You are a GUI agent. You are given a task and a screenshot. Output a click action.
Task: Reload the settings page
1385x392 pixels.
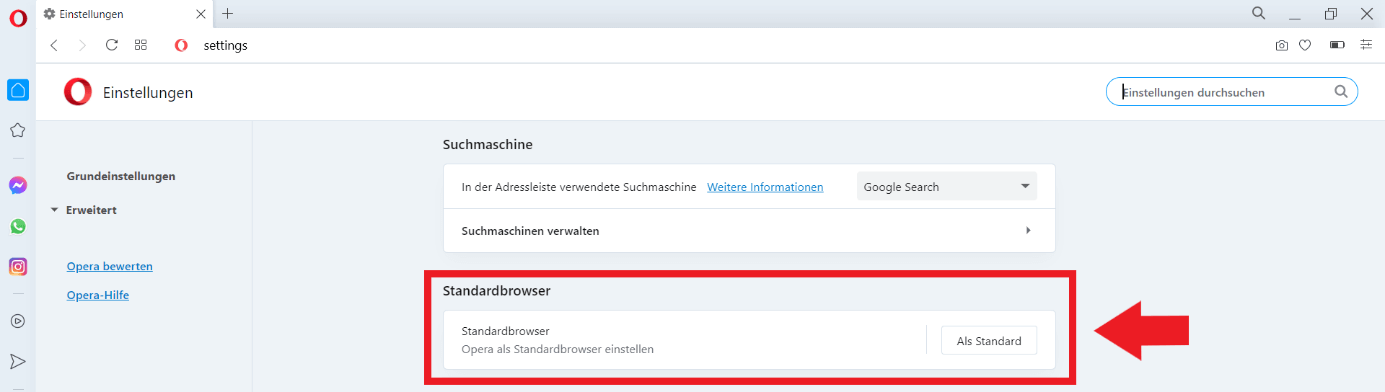(112, 45)
